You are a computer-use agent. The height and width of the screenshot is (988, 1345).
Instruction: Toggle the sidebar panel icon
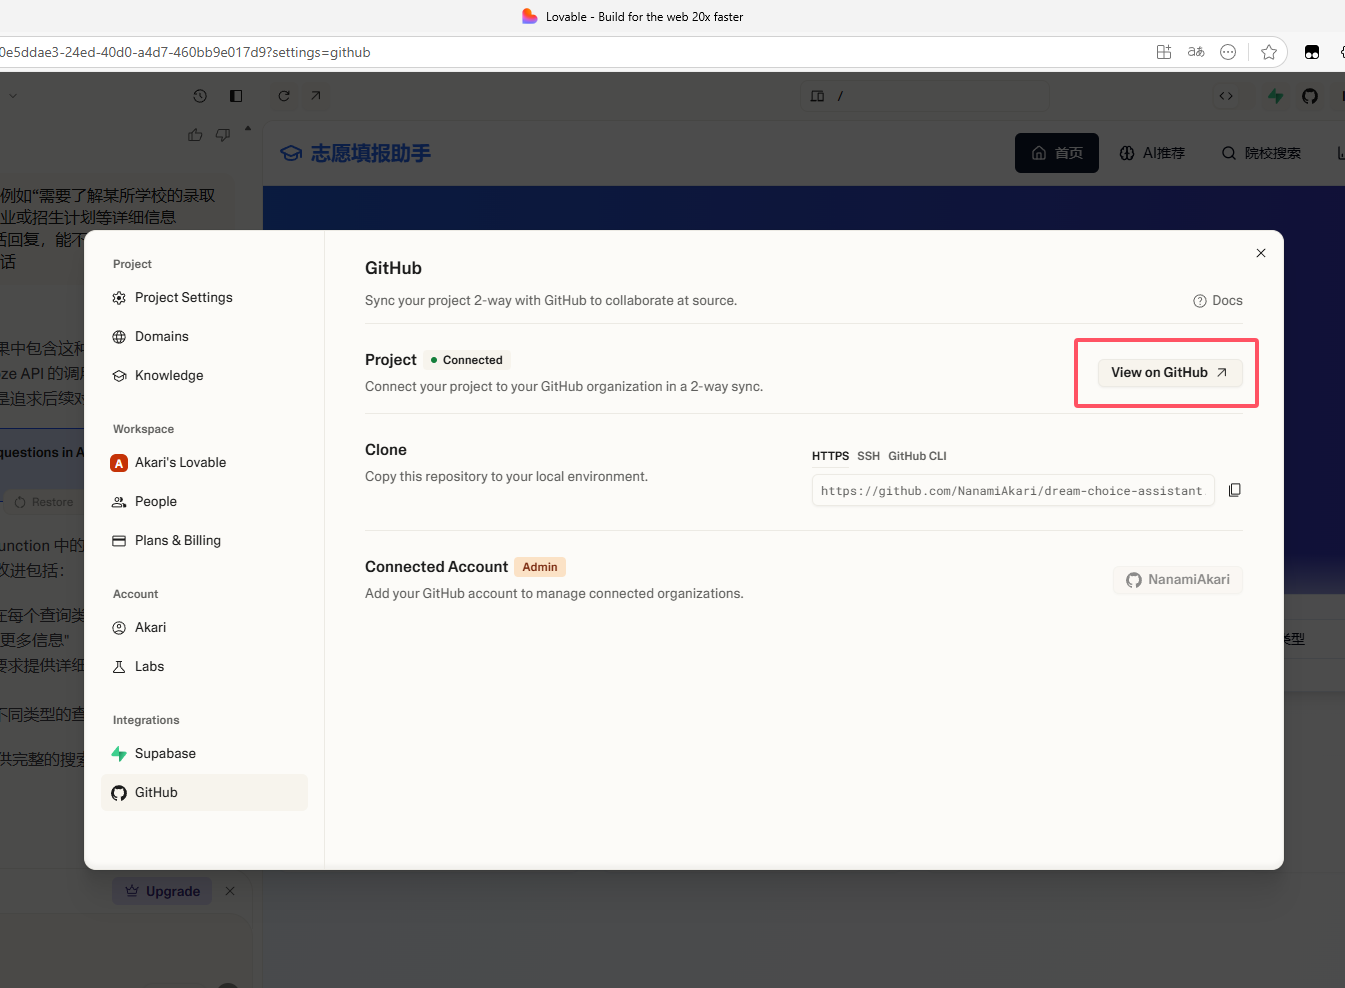236,96
